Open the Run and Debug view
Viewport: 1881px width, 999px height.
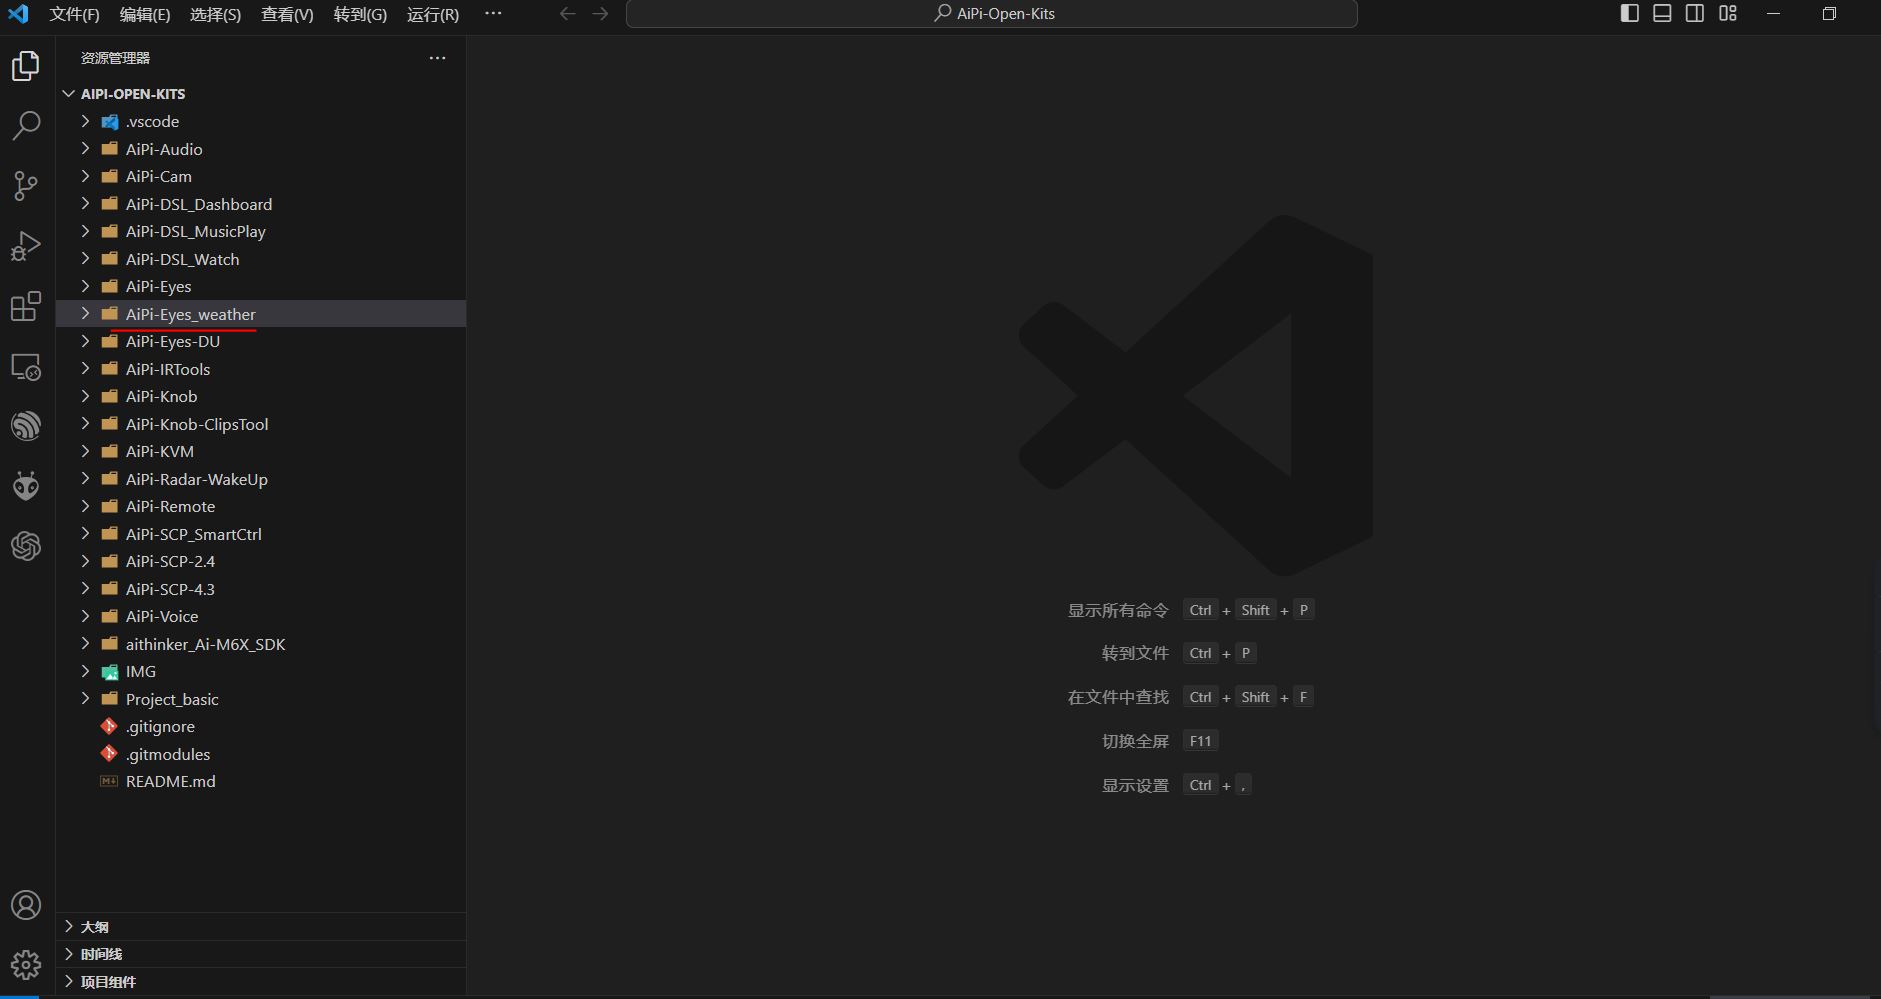(26, 246)
